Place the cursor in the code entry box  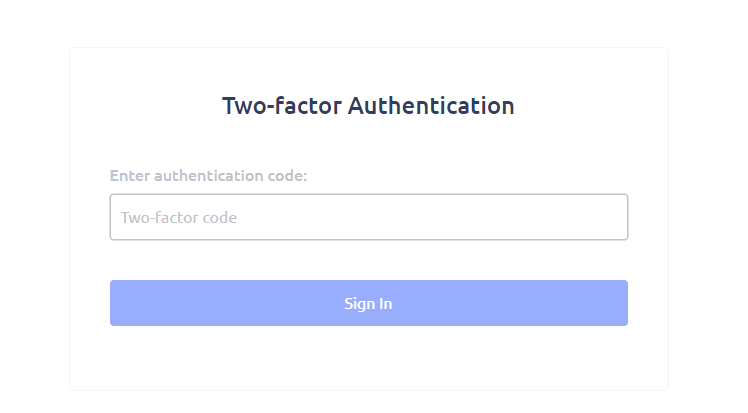coord(369,217)
